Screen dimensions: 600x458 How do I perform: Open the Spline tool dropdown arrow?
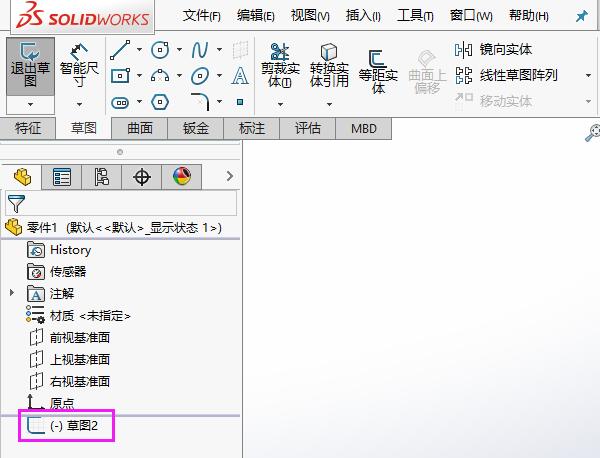tap(219, 49)
